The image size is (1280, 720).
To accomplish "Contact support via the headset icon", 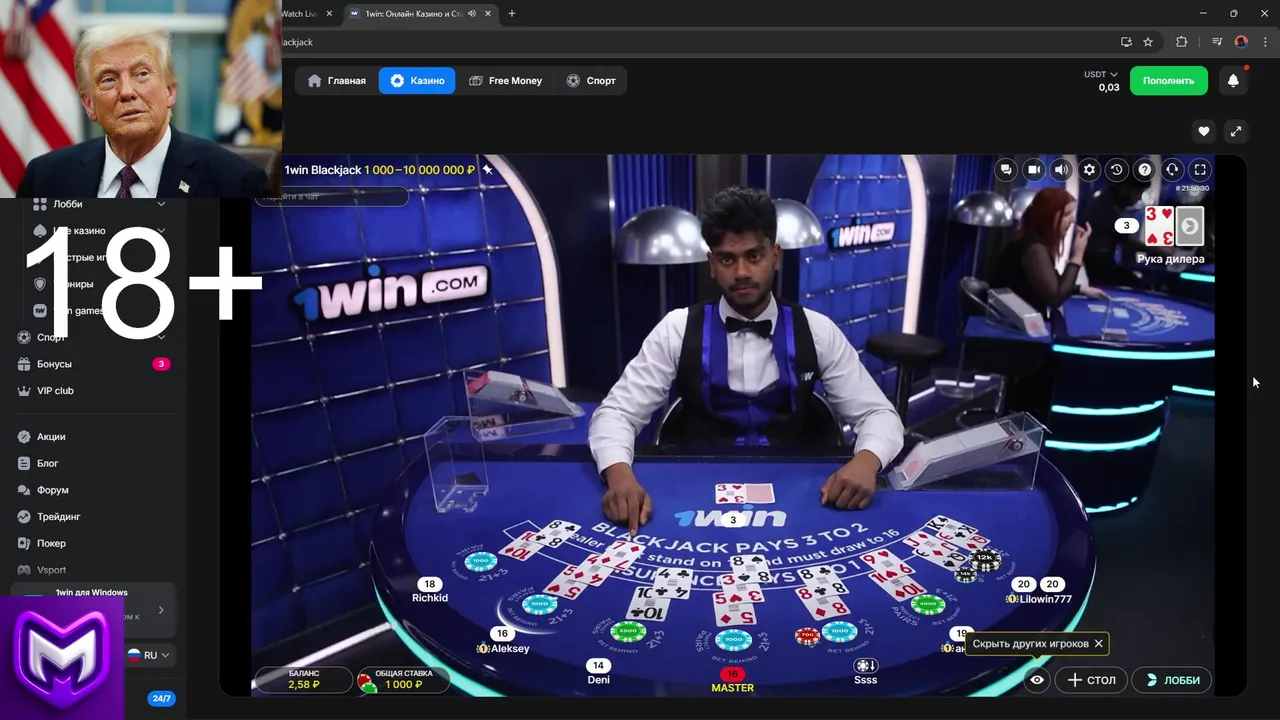I will (1173, 170).
